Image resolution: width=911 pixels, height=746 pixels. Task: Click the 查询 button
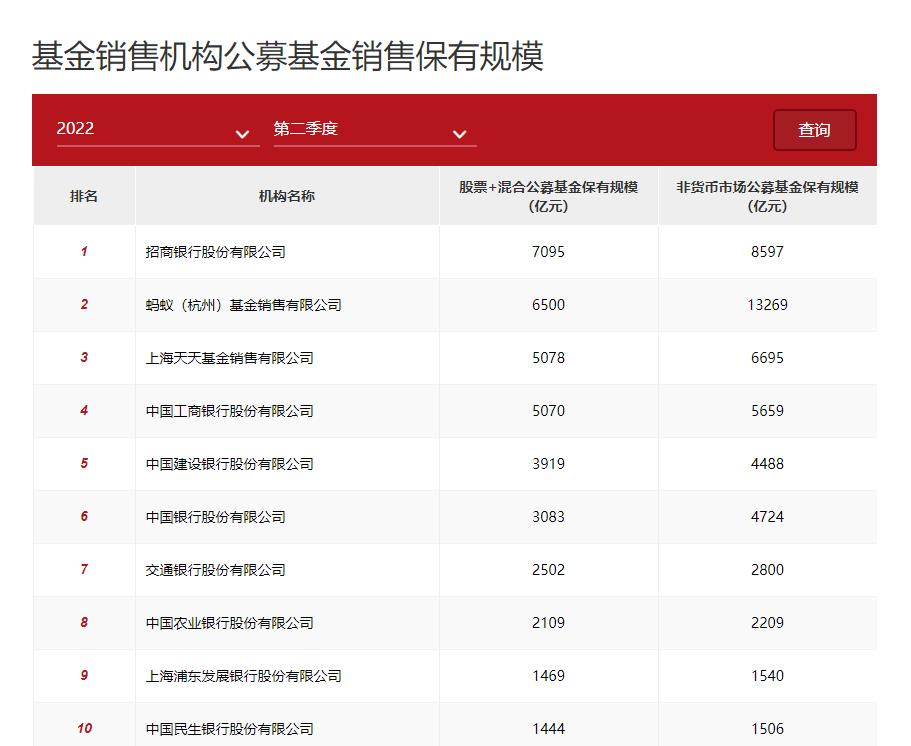(815, 130)
